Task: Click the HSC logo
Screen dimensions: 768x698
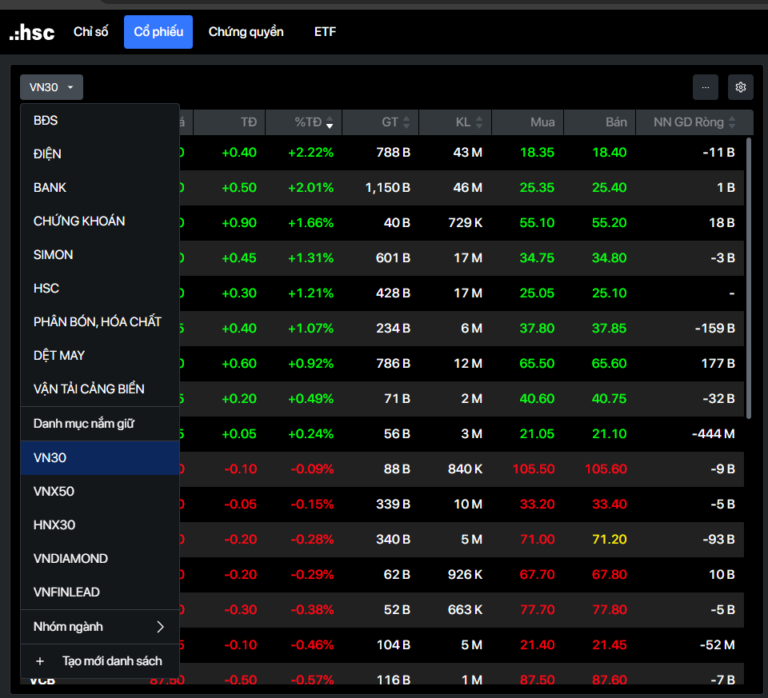Action: [32, 33]
